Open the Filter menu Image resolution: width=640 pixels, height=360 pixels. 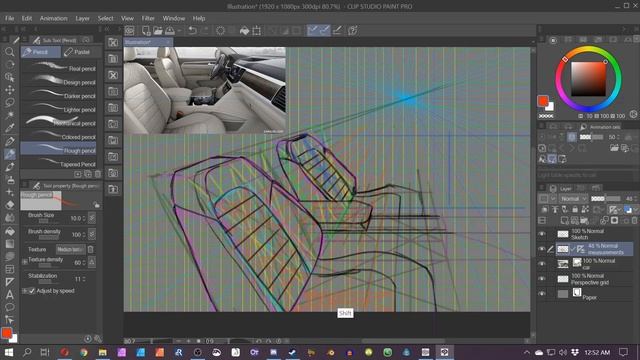pos(148,18)
